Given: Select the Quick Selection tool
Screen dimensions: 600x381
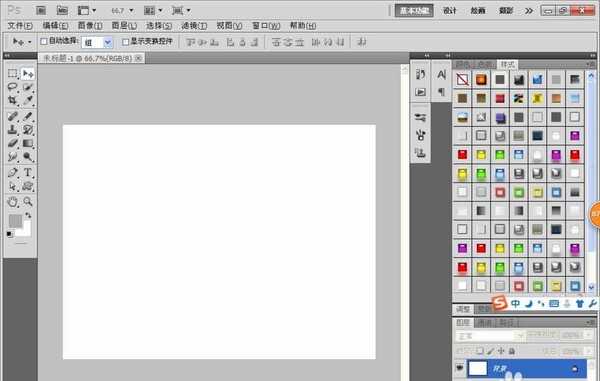Looking at the screenshot, I should tap(28, 87).
